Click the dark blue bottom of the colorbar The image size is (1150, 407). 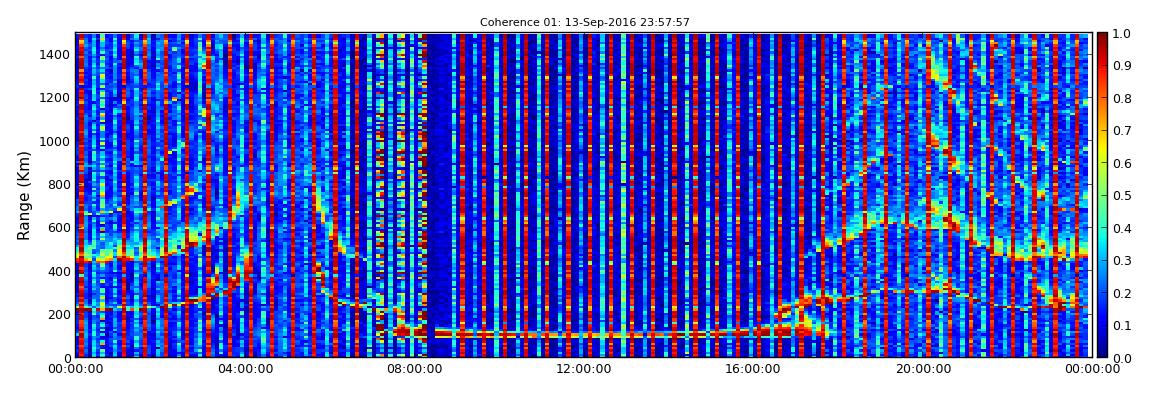tap(1103, 352)
